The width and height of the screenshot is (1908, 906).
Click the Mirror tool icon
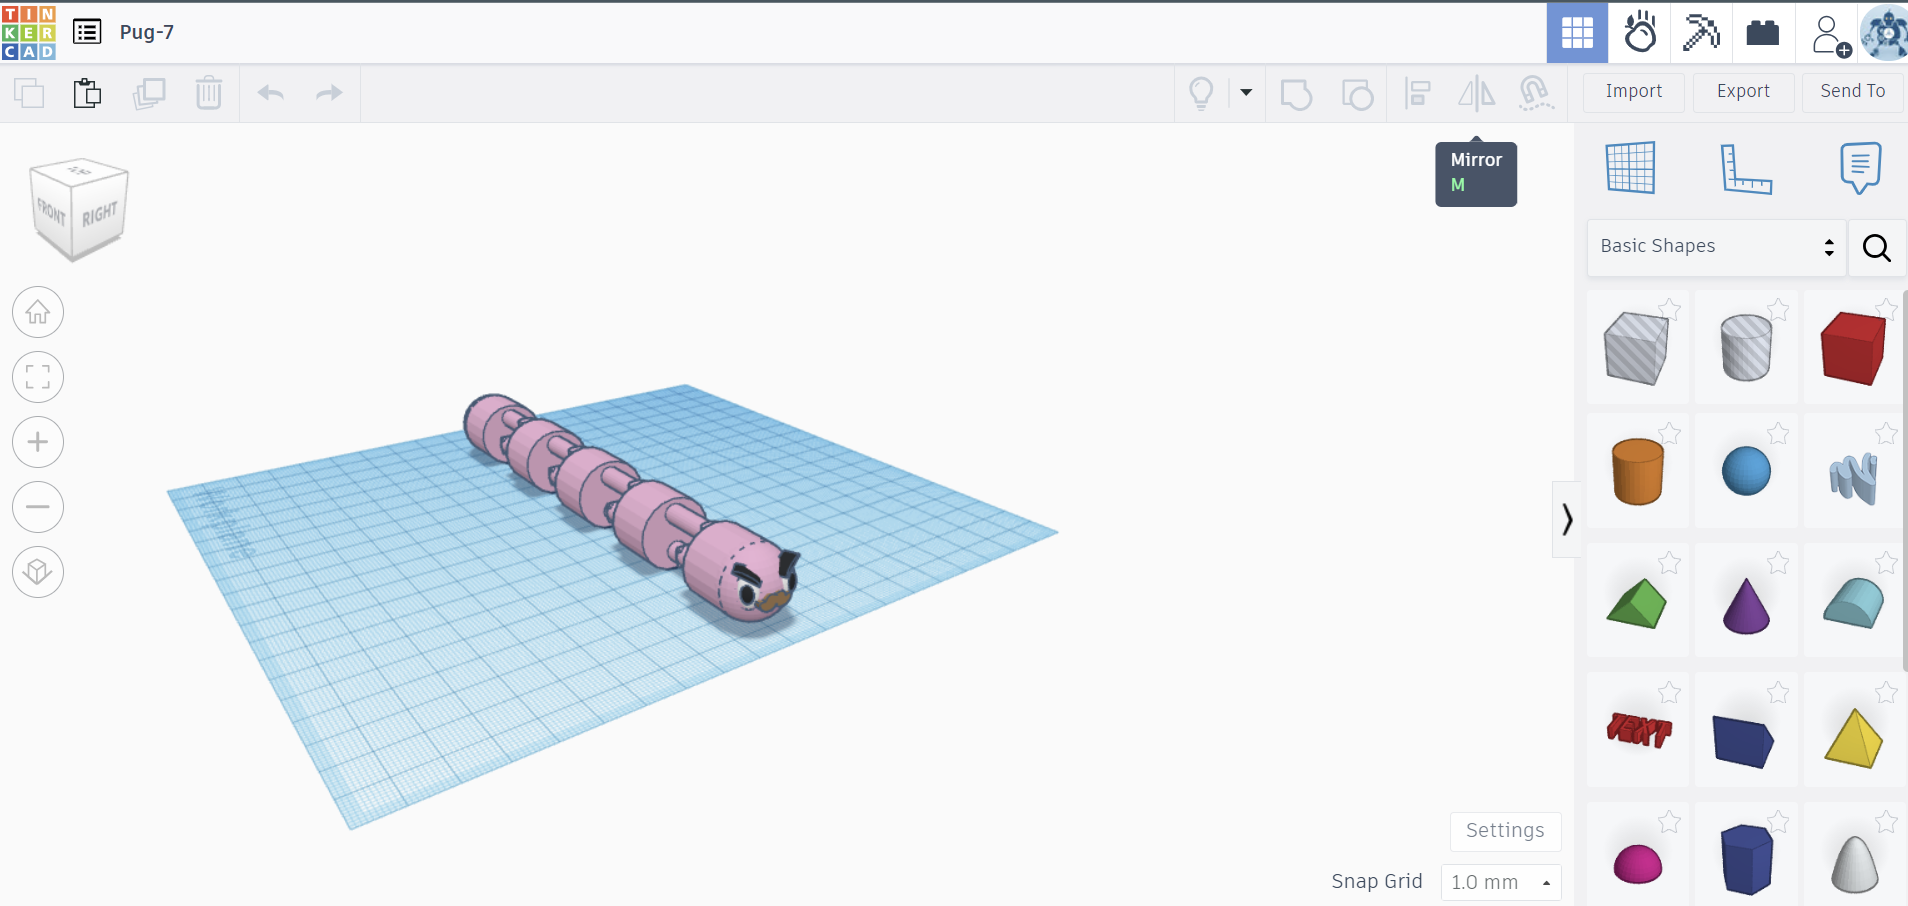1476,93
